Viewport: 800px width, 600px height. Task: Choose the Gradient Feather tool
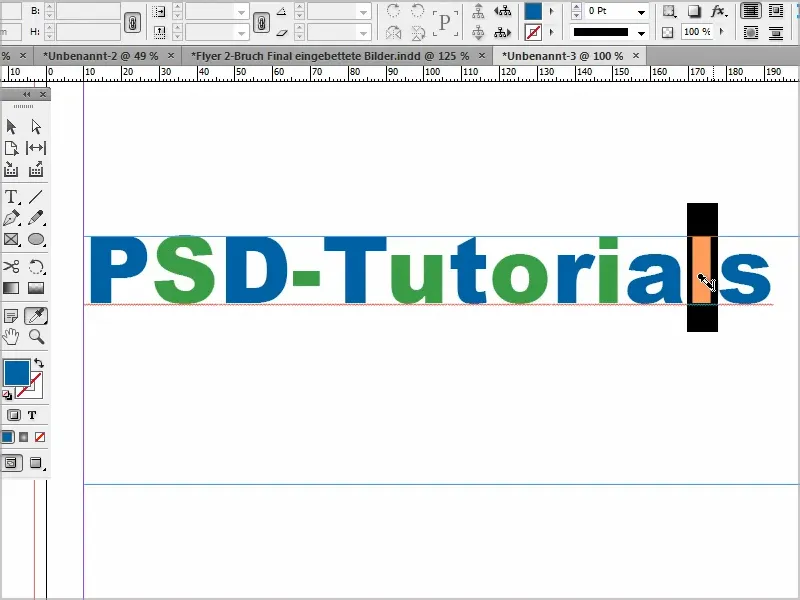36,288
